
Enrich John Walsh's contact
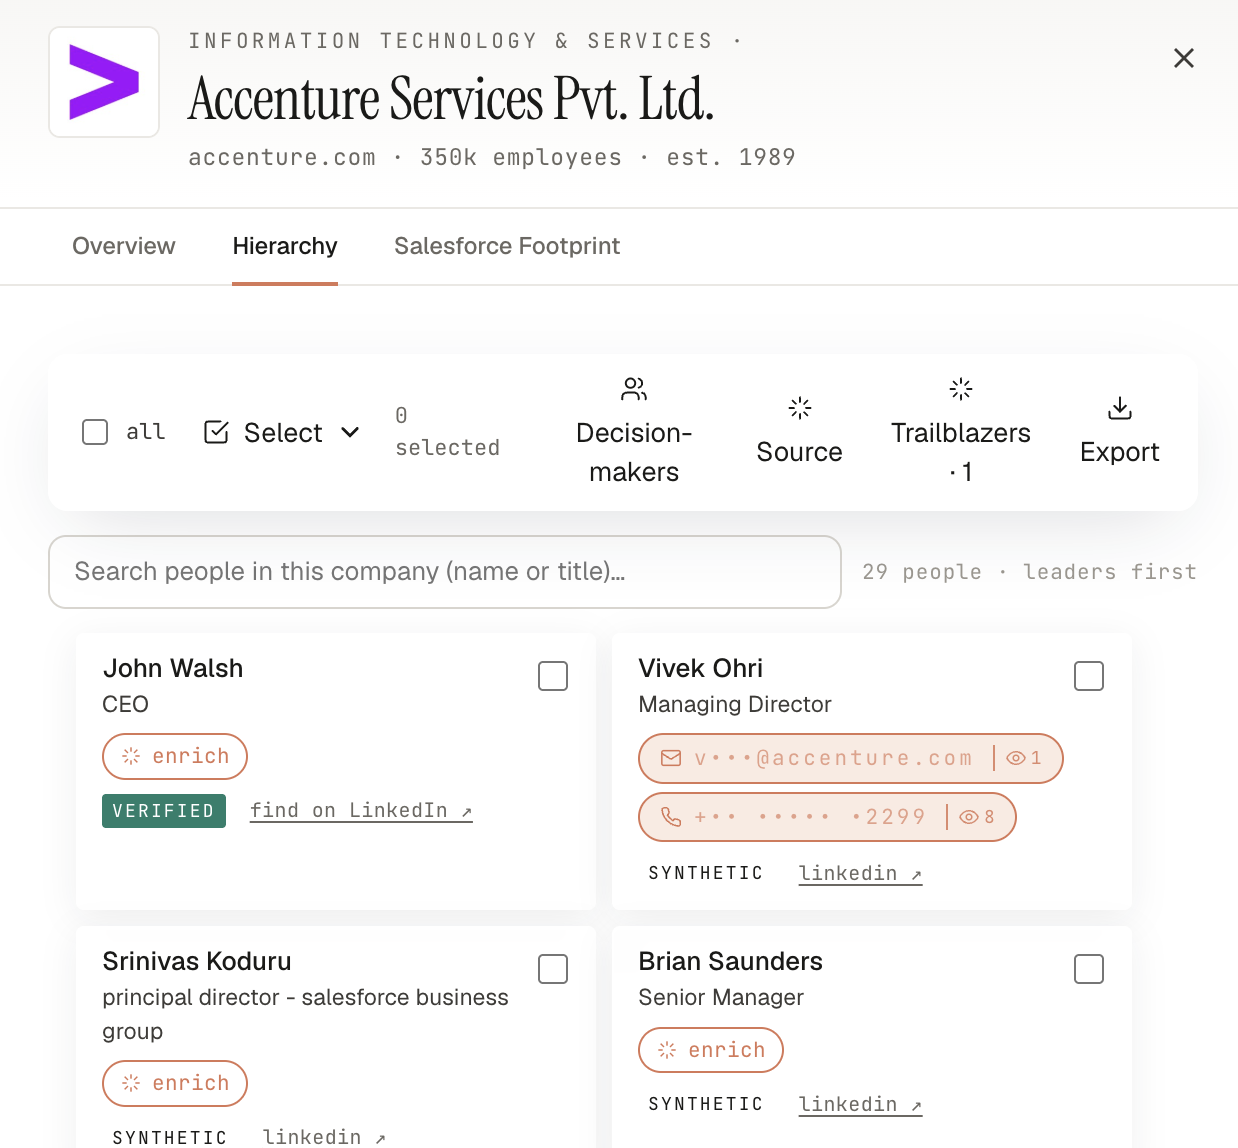pyautogui.click(x=175, y=756)
